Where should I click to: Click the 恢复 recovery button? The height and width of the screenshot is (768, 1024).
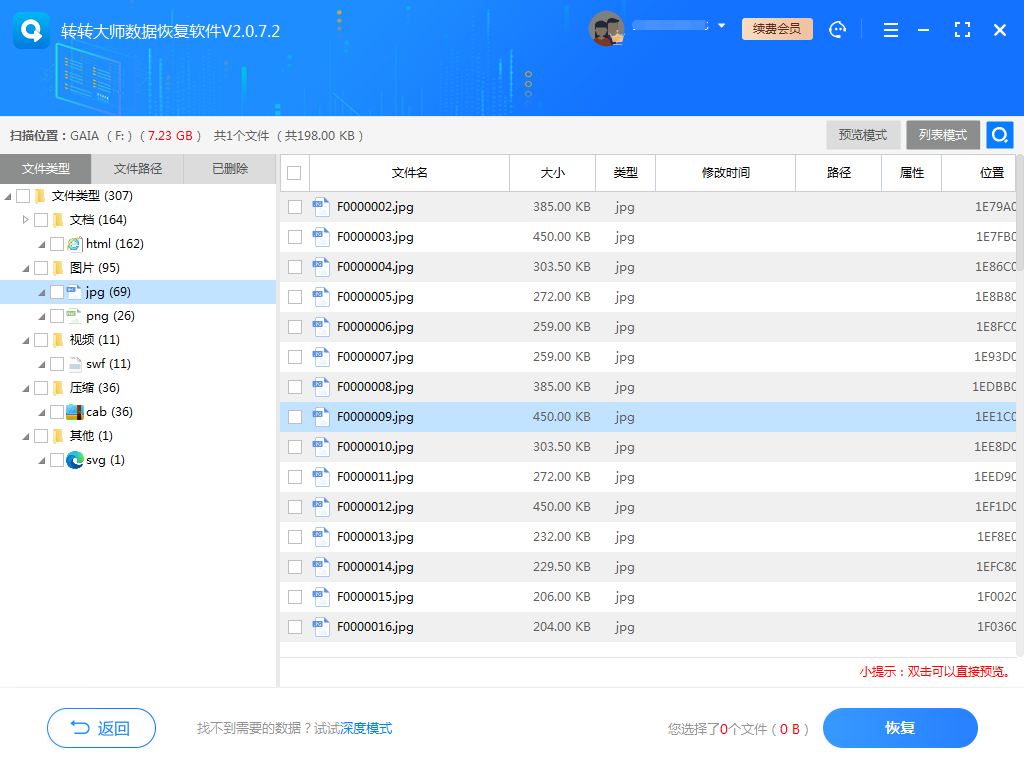coord(899,728)
